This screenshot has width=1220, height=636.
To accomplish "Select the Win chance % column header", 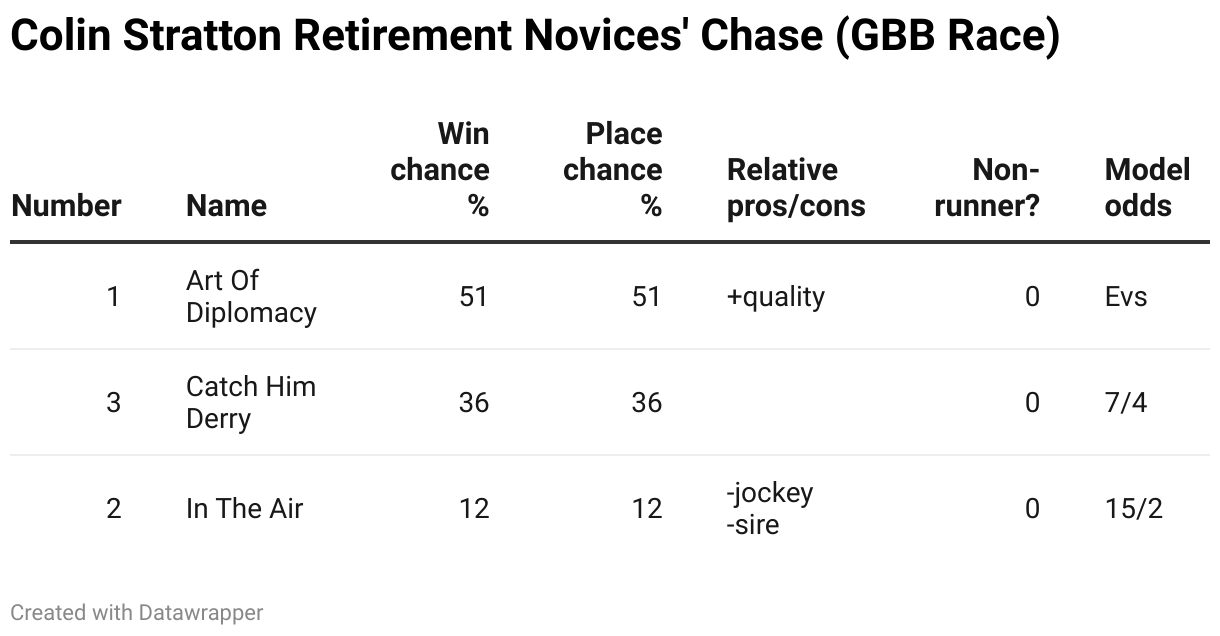I will pyautogui.click(x=440, y=170).
